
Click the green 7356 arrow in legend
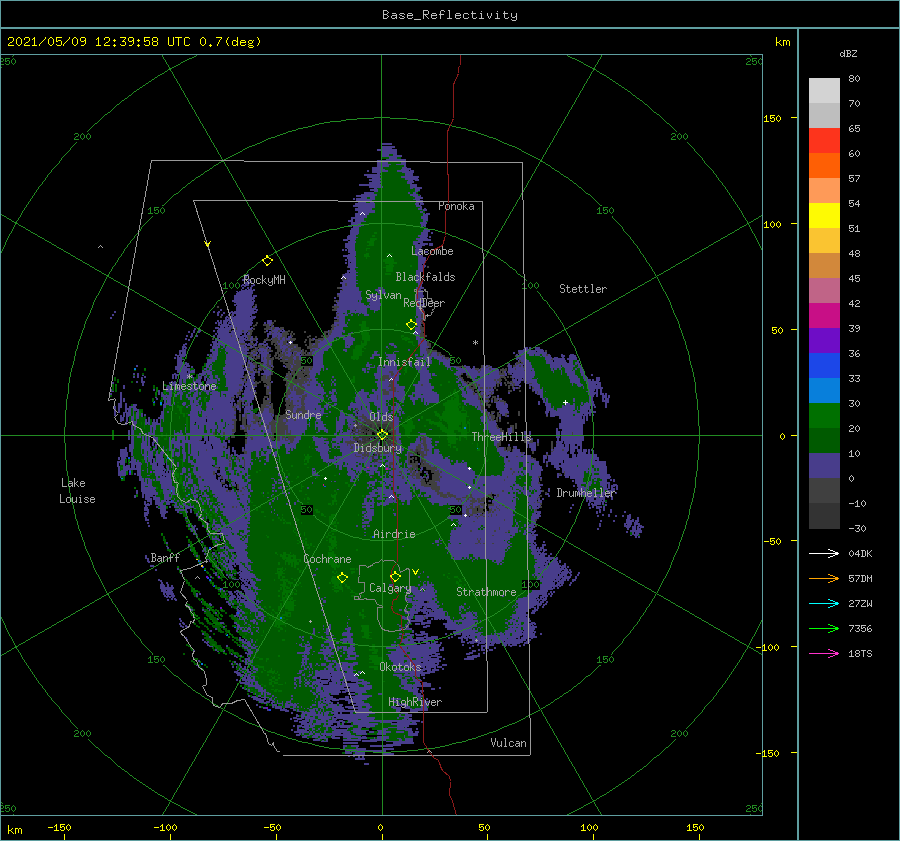824,629
